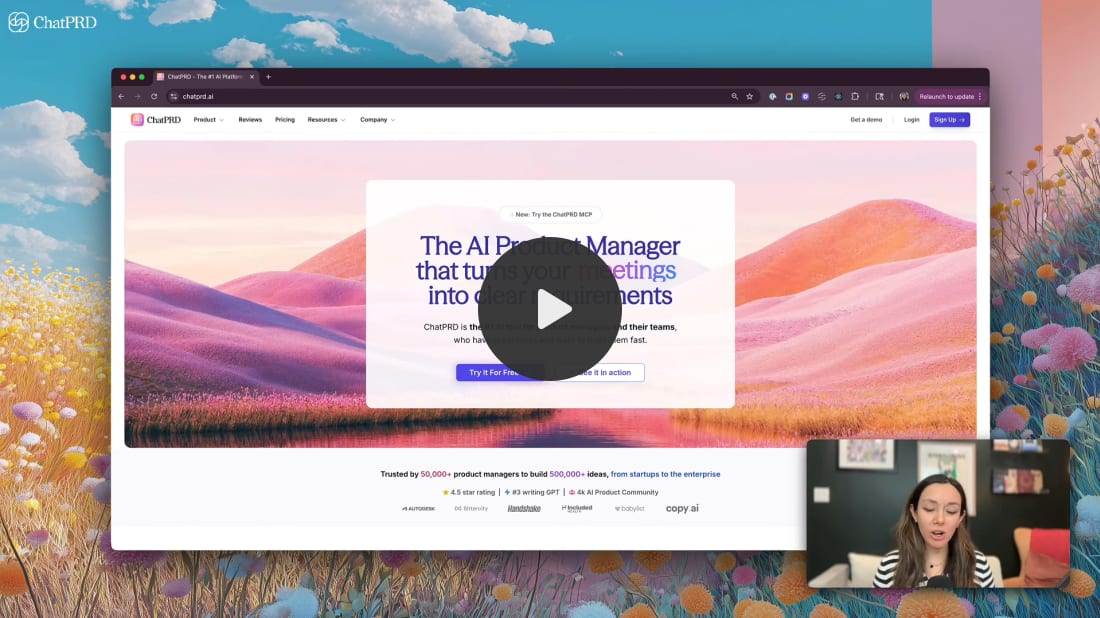The image size is (1100, 618).
Task: Click the ChatPRD watermark logo in video corner
Action: [x=53, y=22]
